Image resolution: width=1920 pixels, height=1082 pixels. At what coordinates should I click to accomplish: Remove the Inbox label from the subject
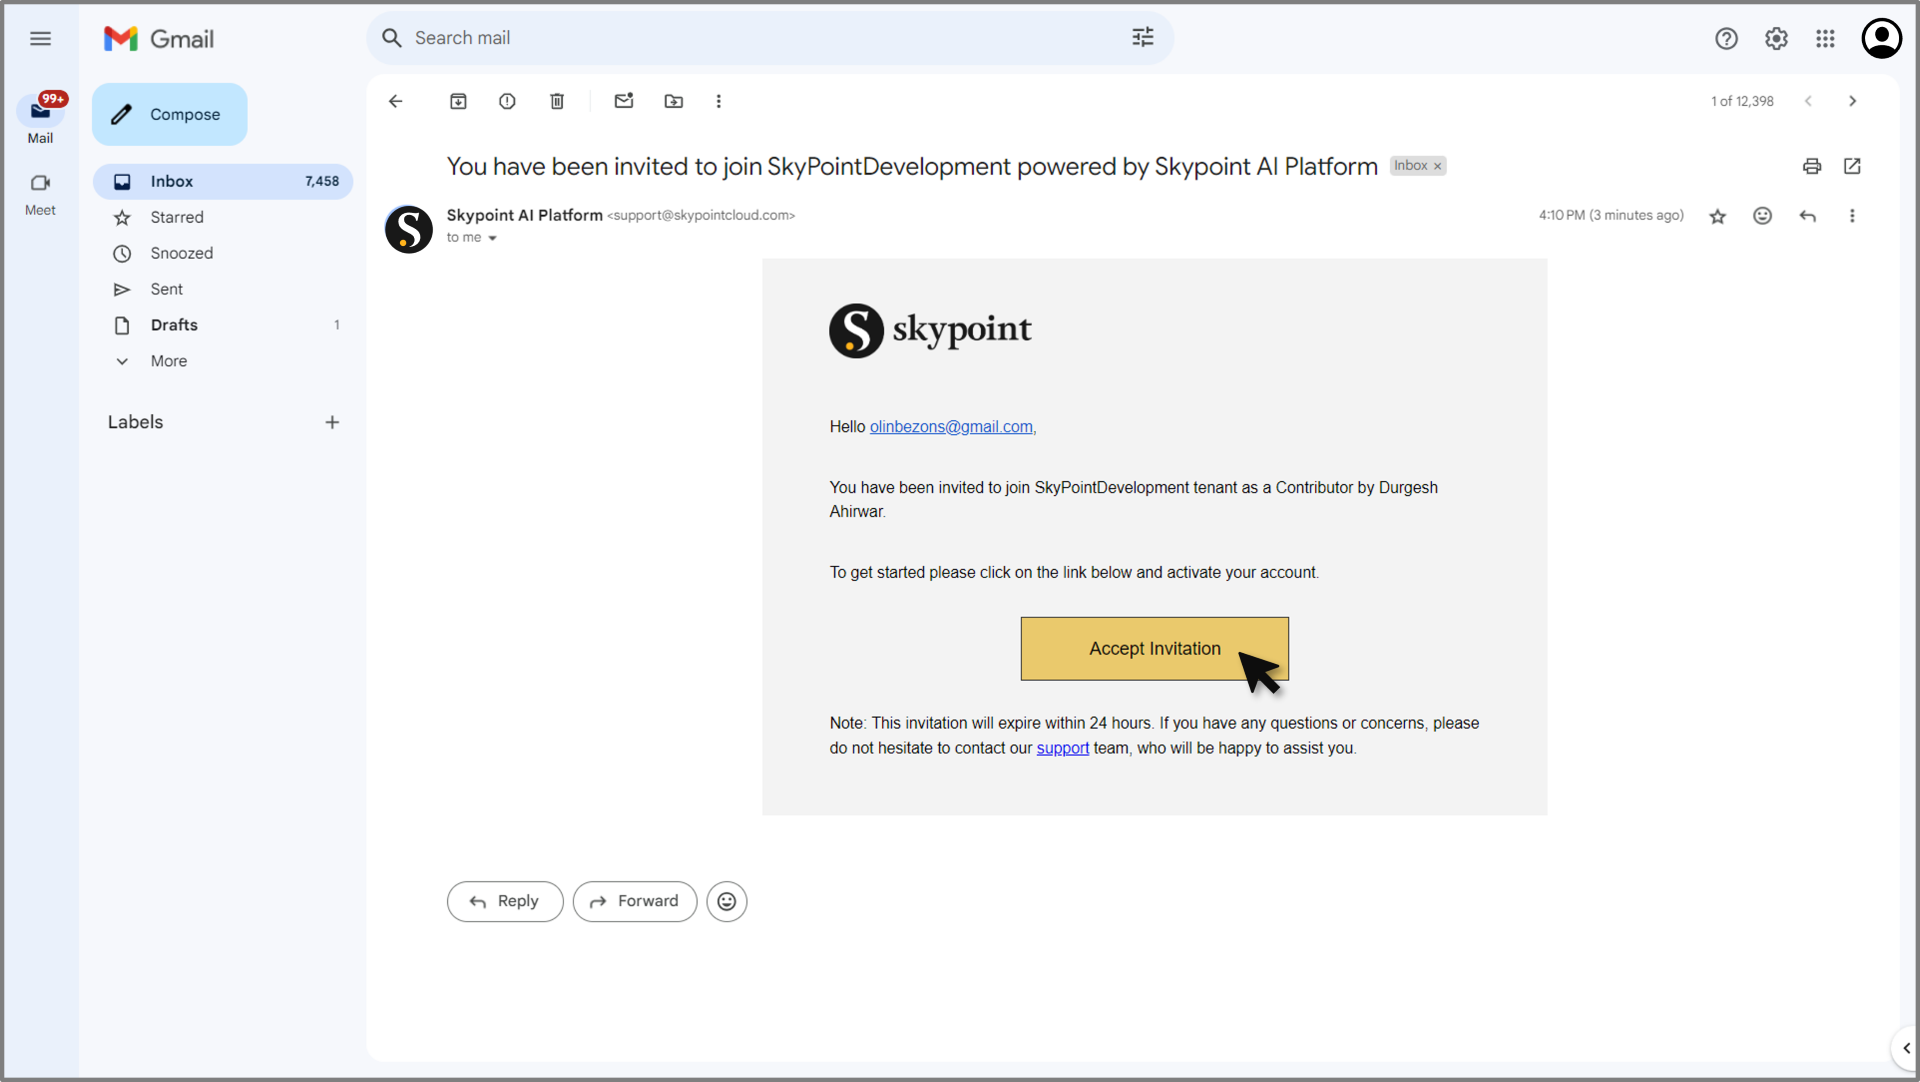pos(1438,166)
